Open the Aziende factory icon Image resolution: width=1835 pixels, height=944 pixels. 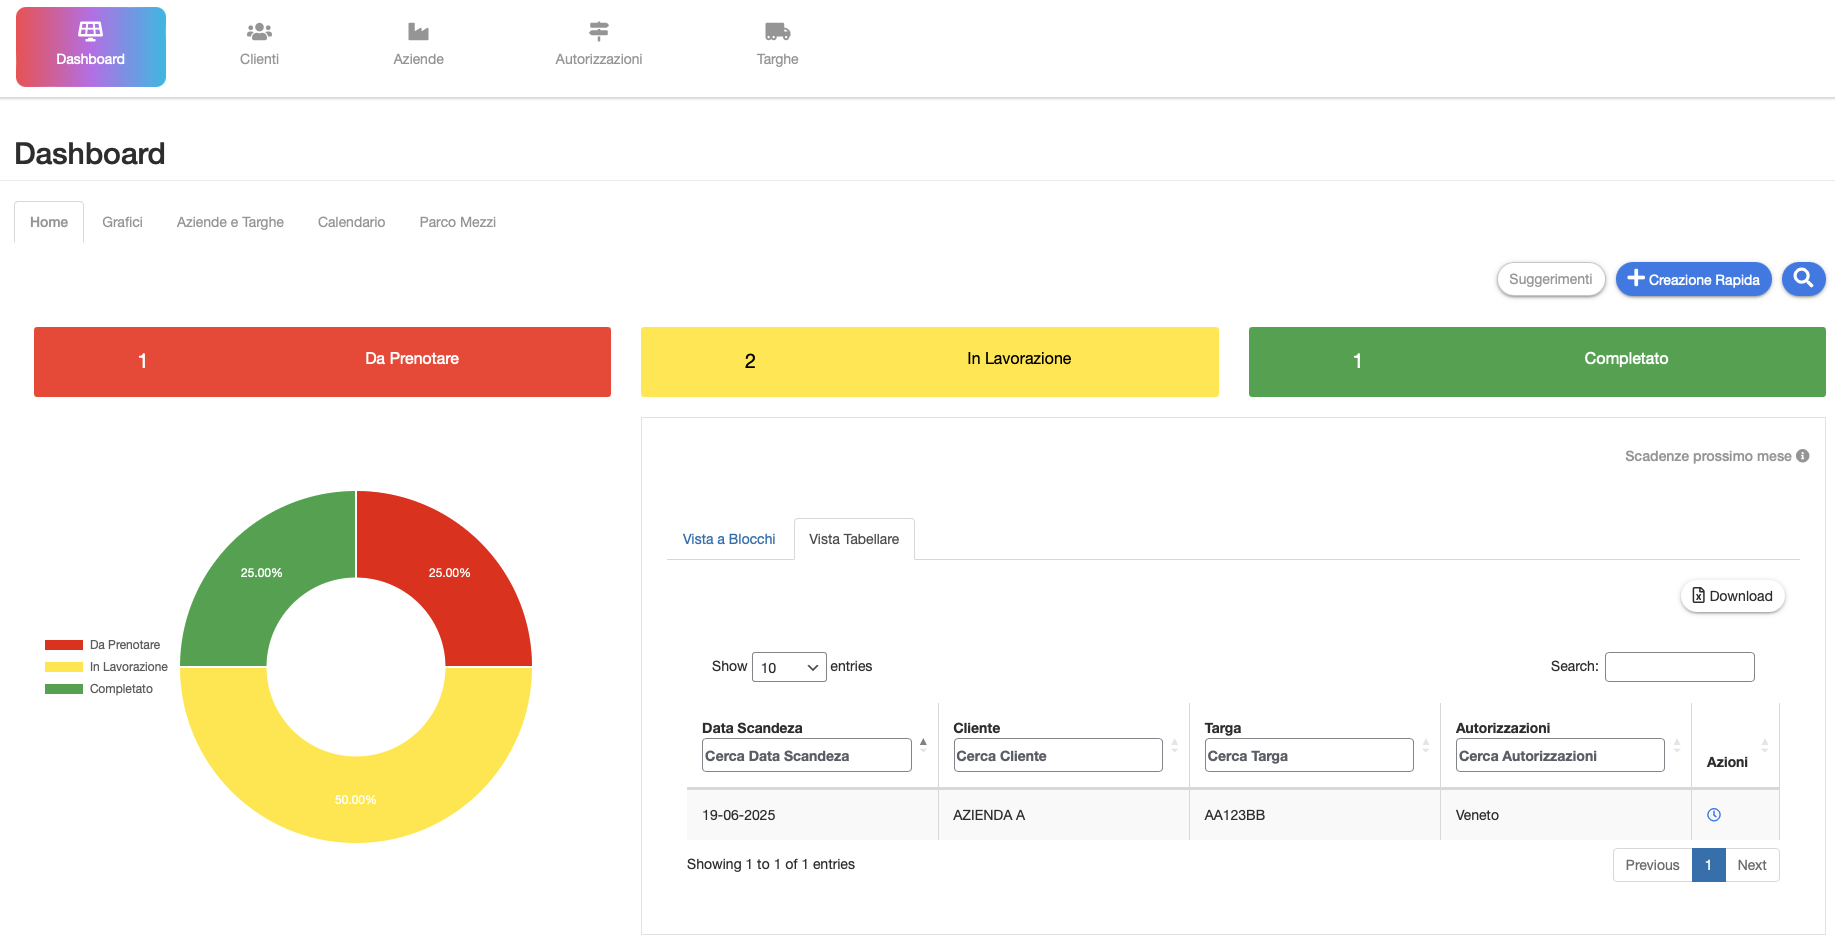pyautogui.click(x=418, y=32)
